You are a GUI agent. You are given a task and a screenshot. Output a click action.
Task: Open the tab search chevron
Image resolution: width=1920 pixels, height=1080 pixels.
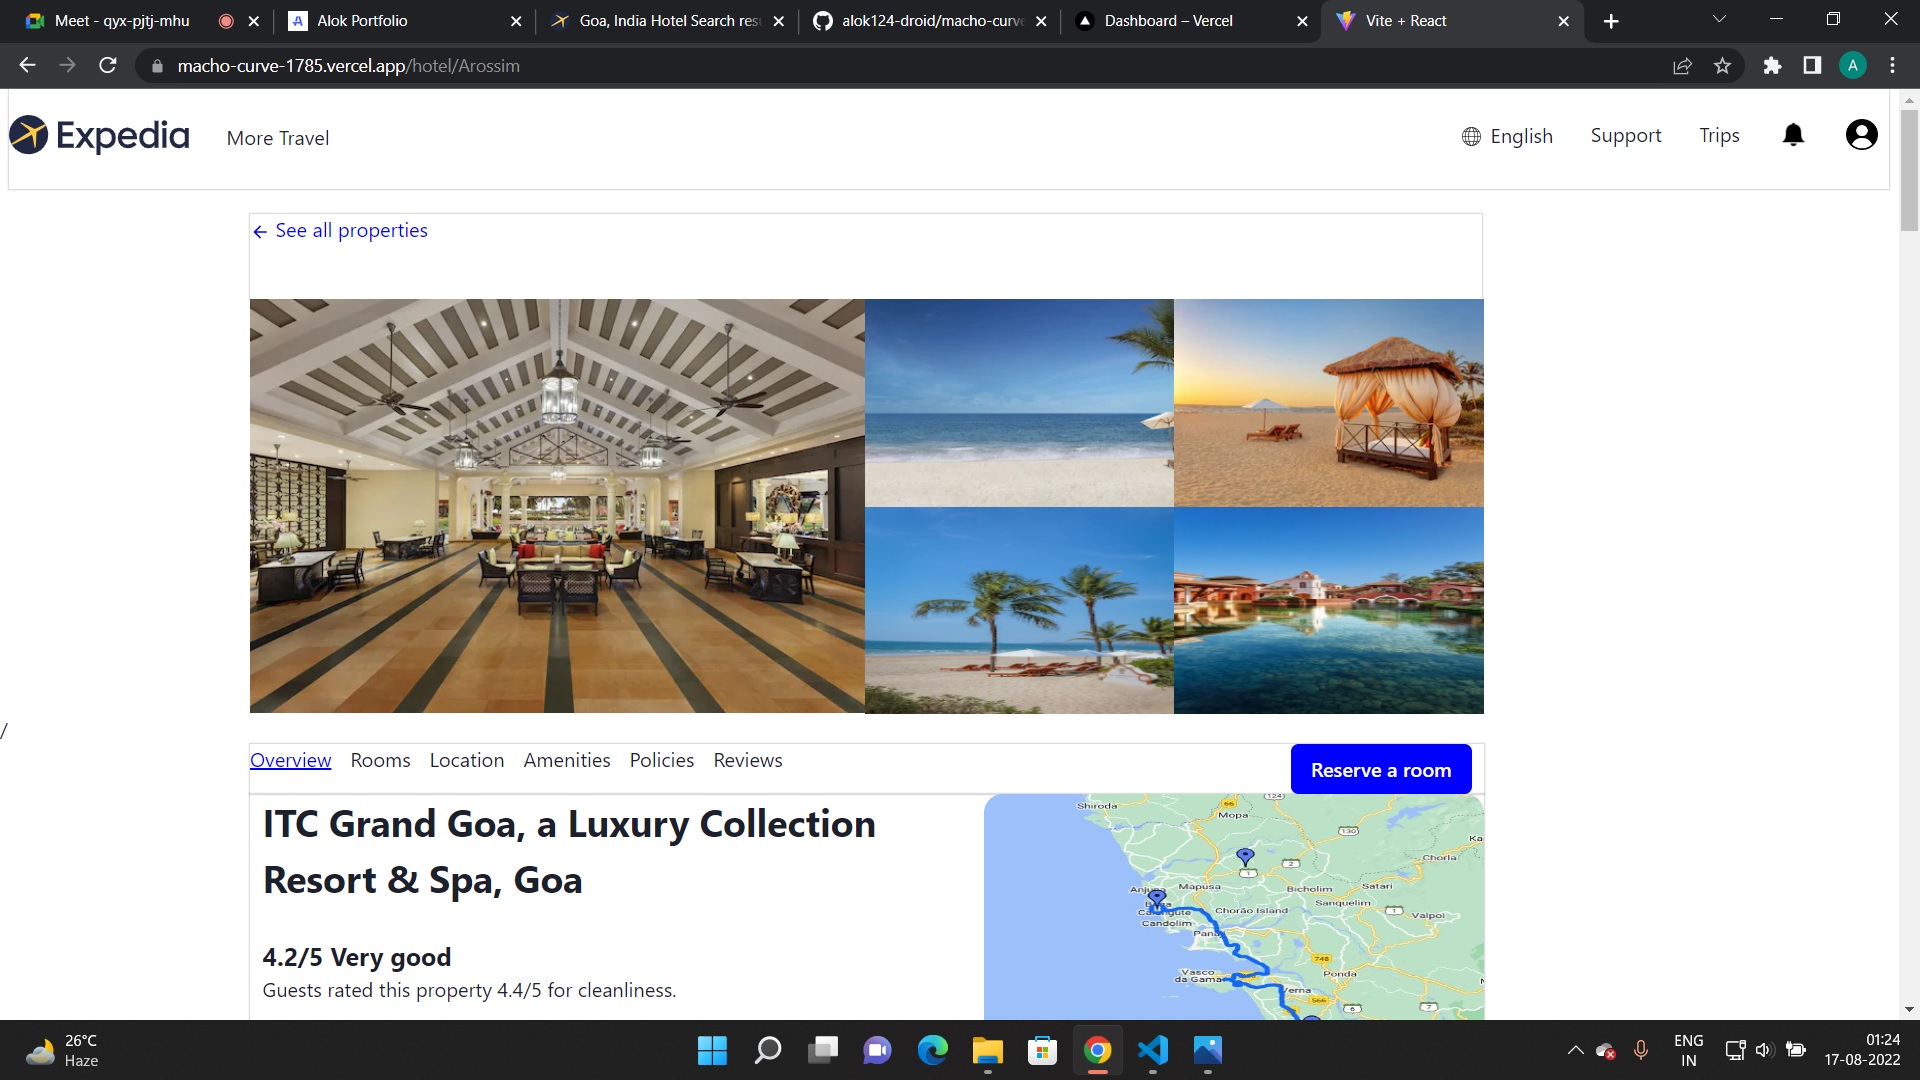point(1719,19)
